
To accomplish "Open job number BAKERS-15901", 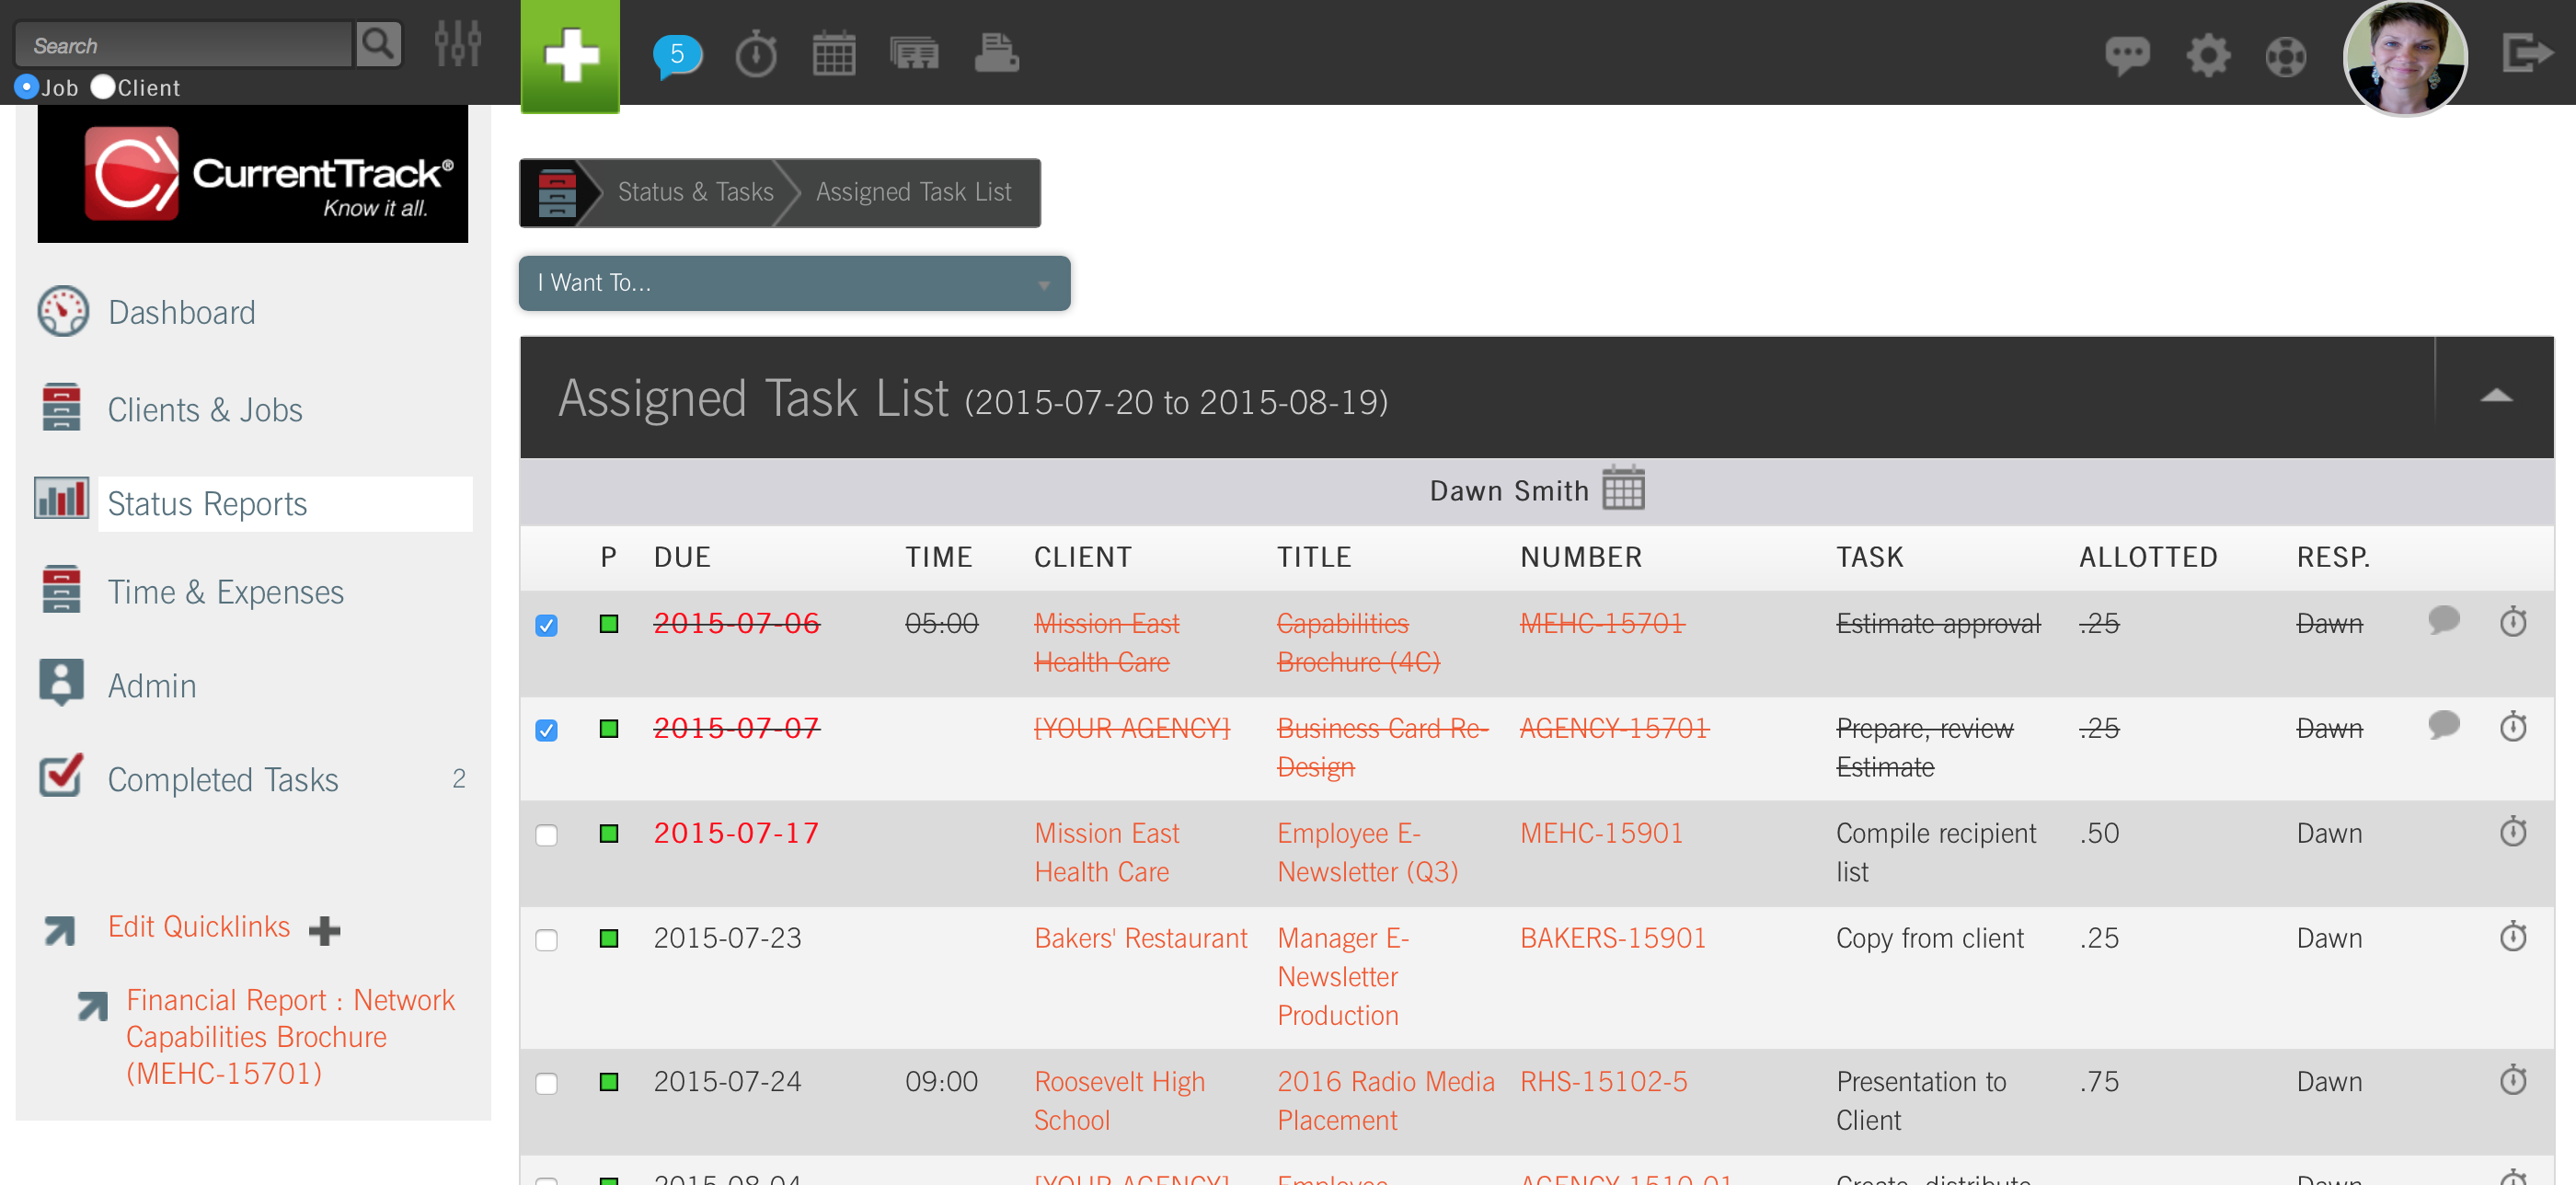I will click(1613, 938).
